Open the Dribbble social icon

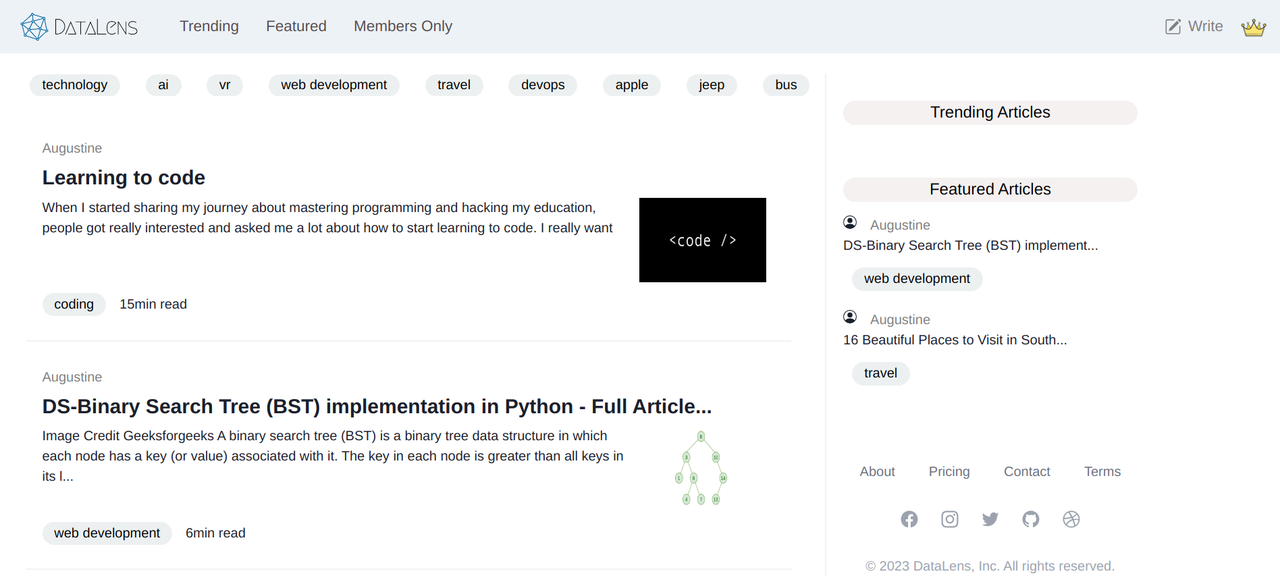(1072, 519)
